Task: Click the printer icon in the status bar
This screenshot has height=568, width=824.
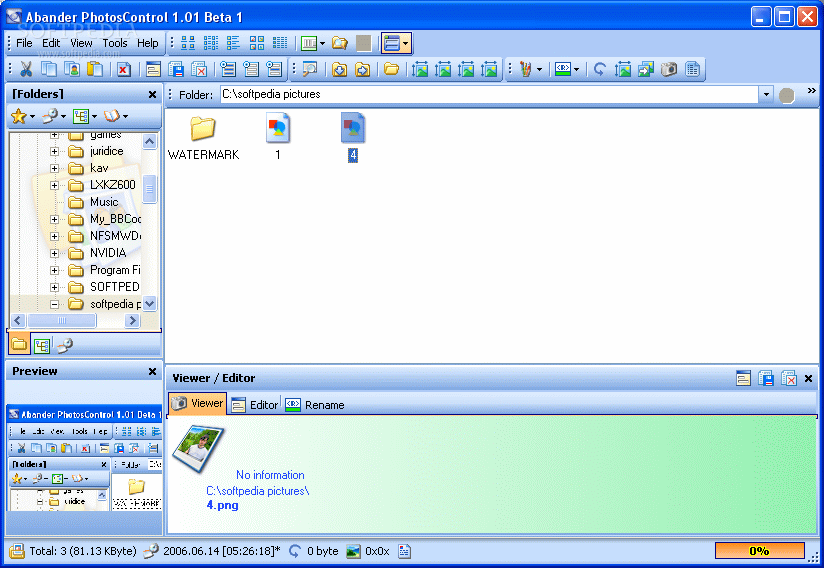Action: coord(17,551)
